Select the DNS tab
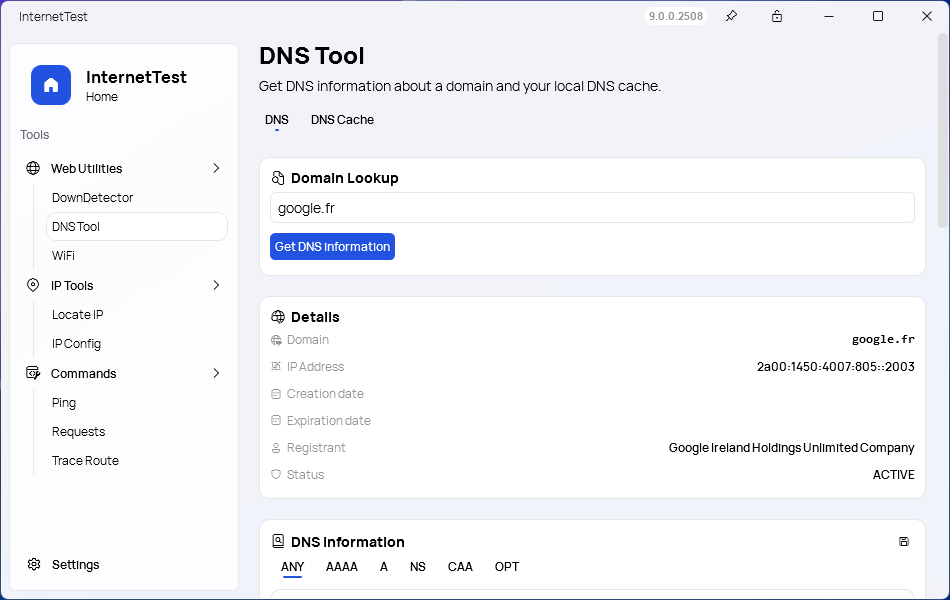 [x=277, y=120]
